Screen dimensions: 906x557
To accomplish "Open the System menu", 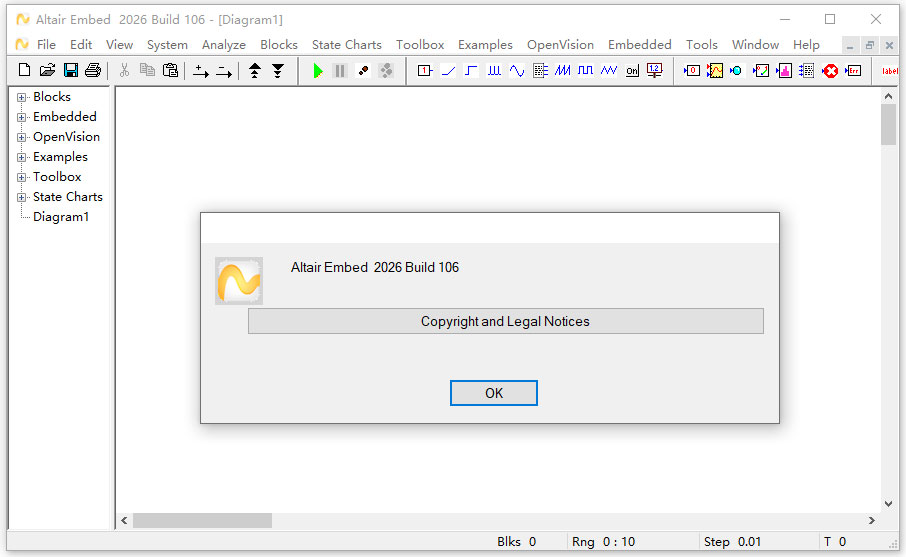I will click(167, 44).
